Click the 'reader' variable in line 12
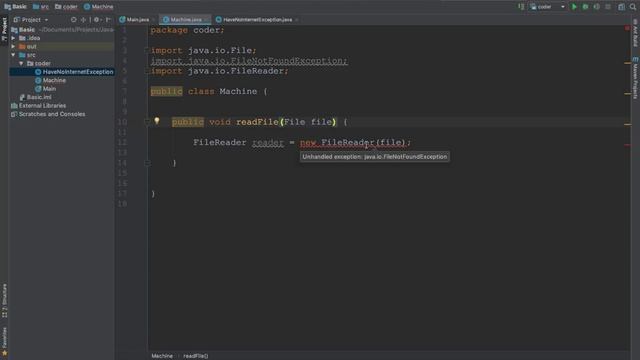 (x=268, y=142)
